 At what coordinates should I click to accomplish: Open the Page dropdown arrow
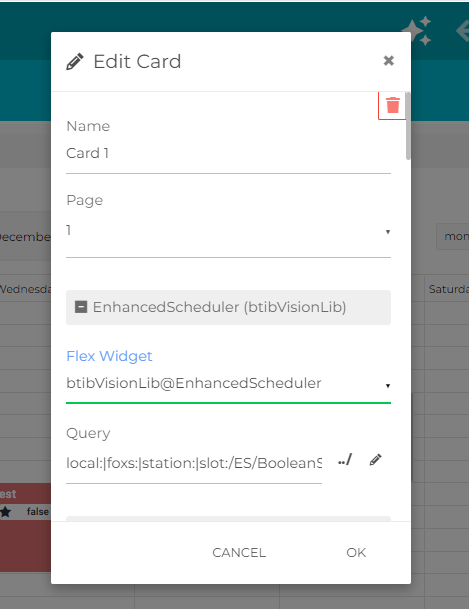pyautogui.click(x=387, y=232)
